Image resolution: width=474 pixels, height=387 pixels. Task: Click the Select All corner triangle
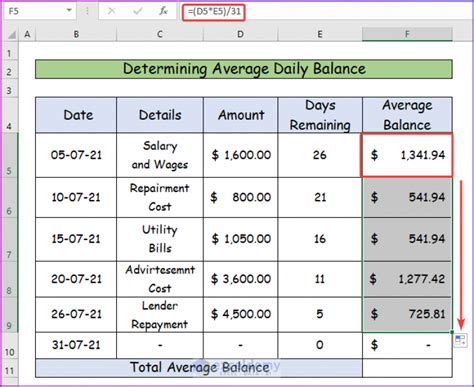click(12, 34)
